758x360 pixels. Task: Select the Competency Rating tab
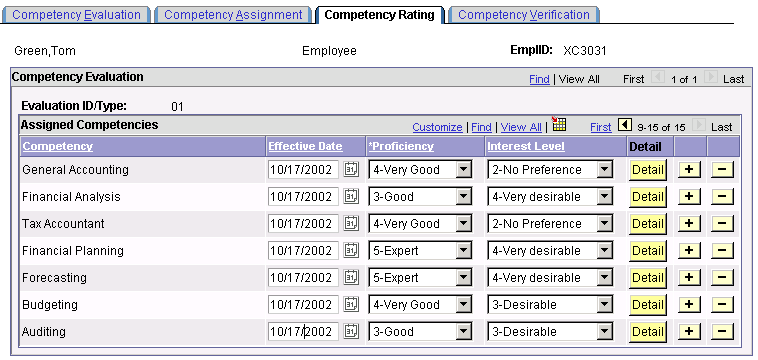(x=379, y=14)
